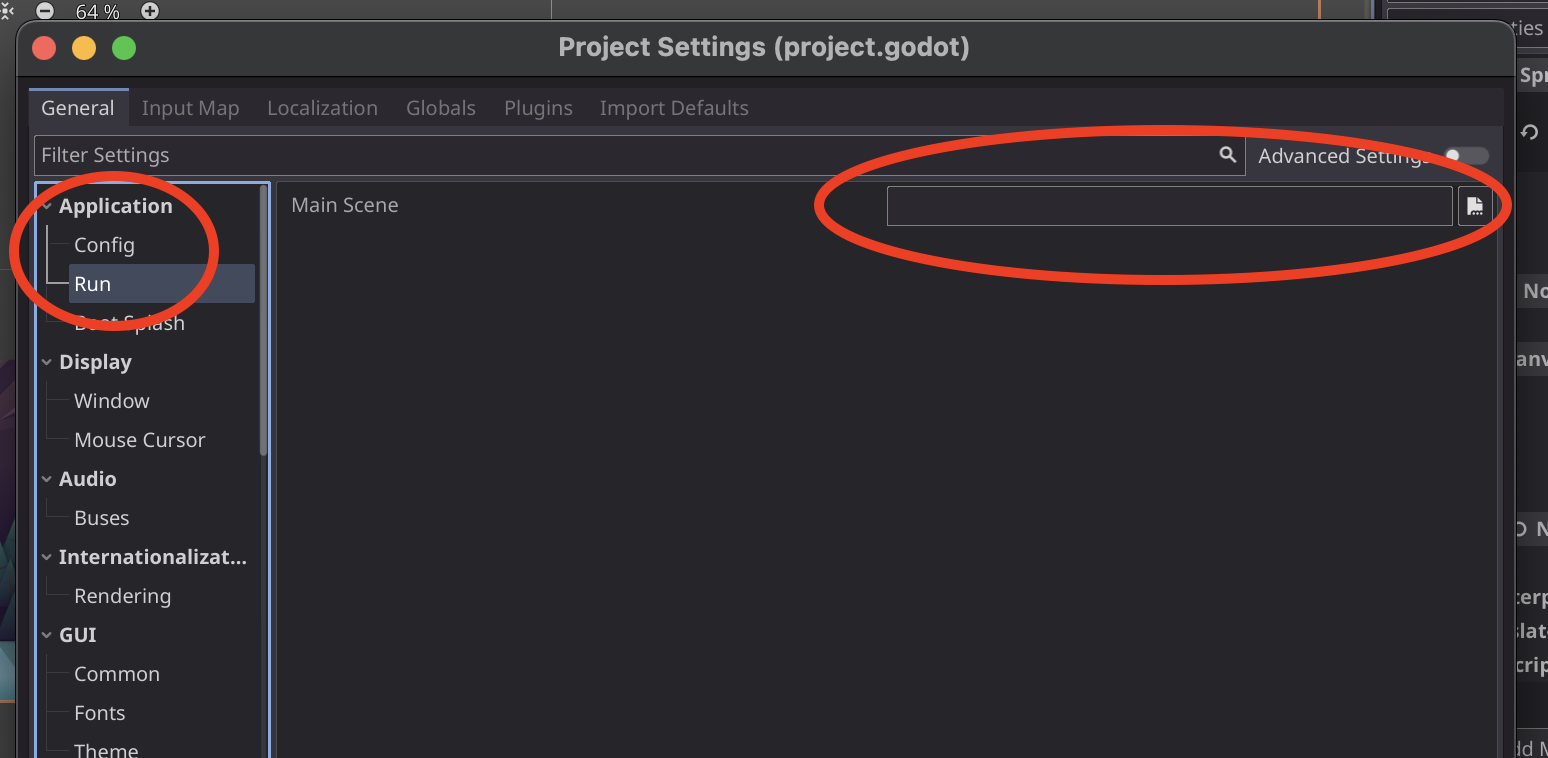
Task: Click the Filter Settings search field
Action: click(600, 155)
